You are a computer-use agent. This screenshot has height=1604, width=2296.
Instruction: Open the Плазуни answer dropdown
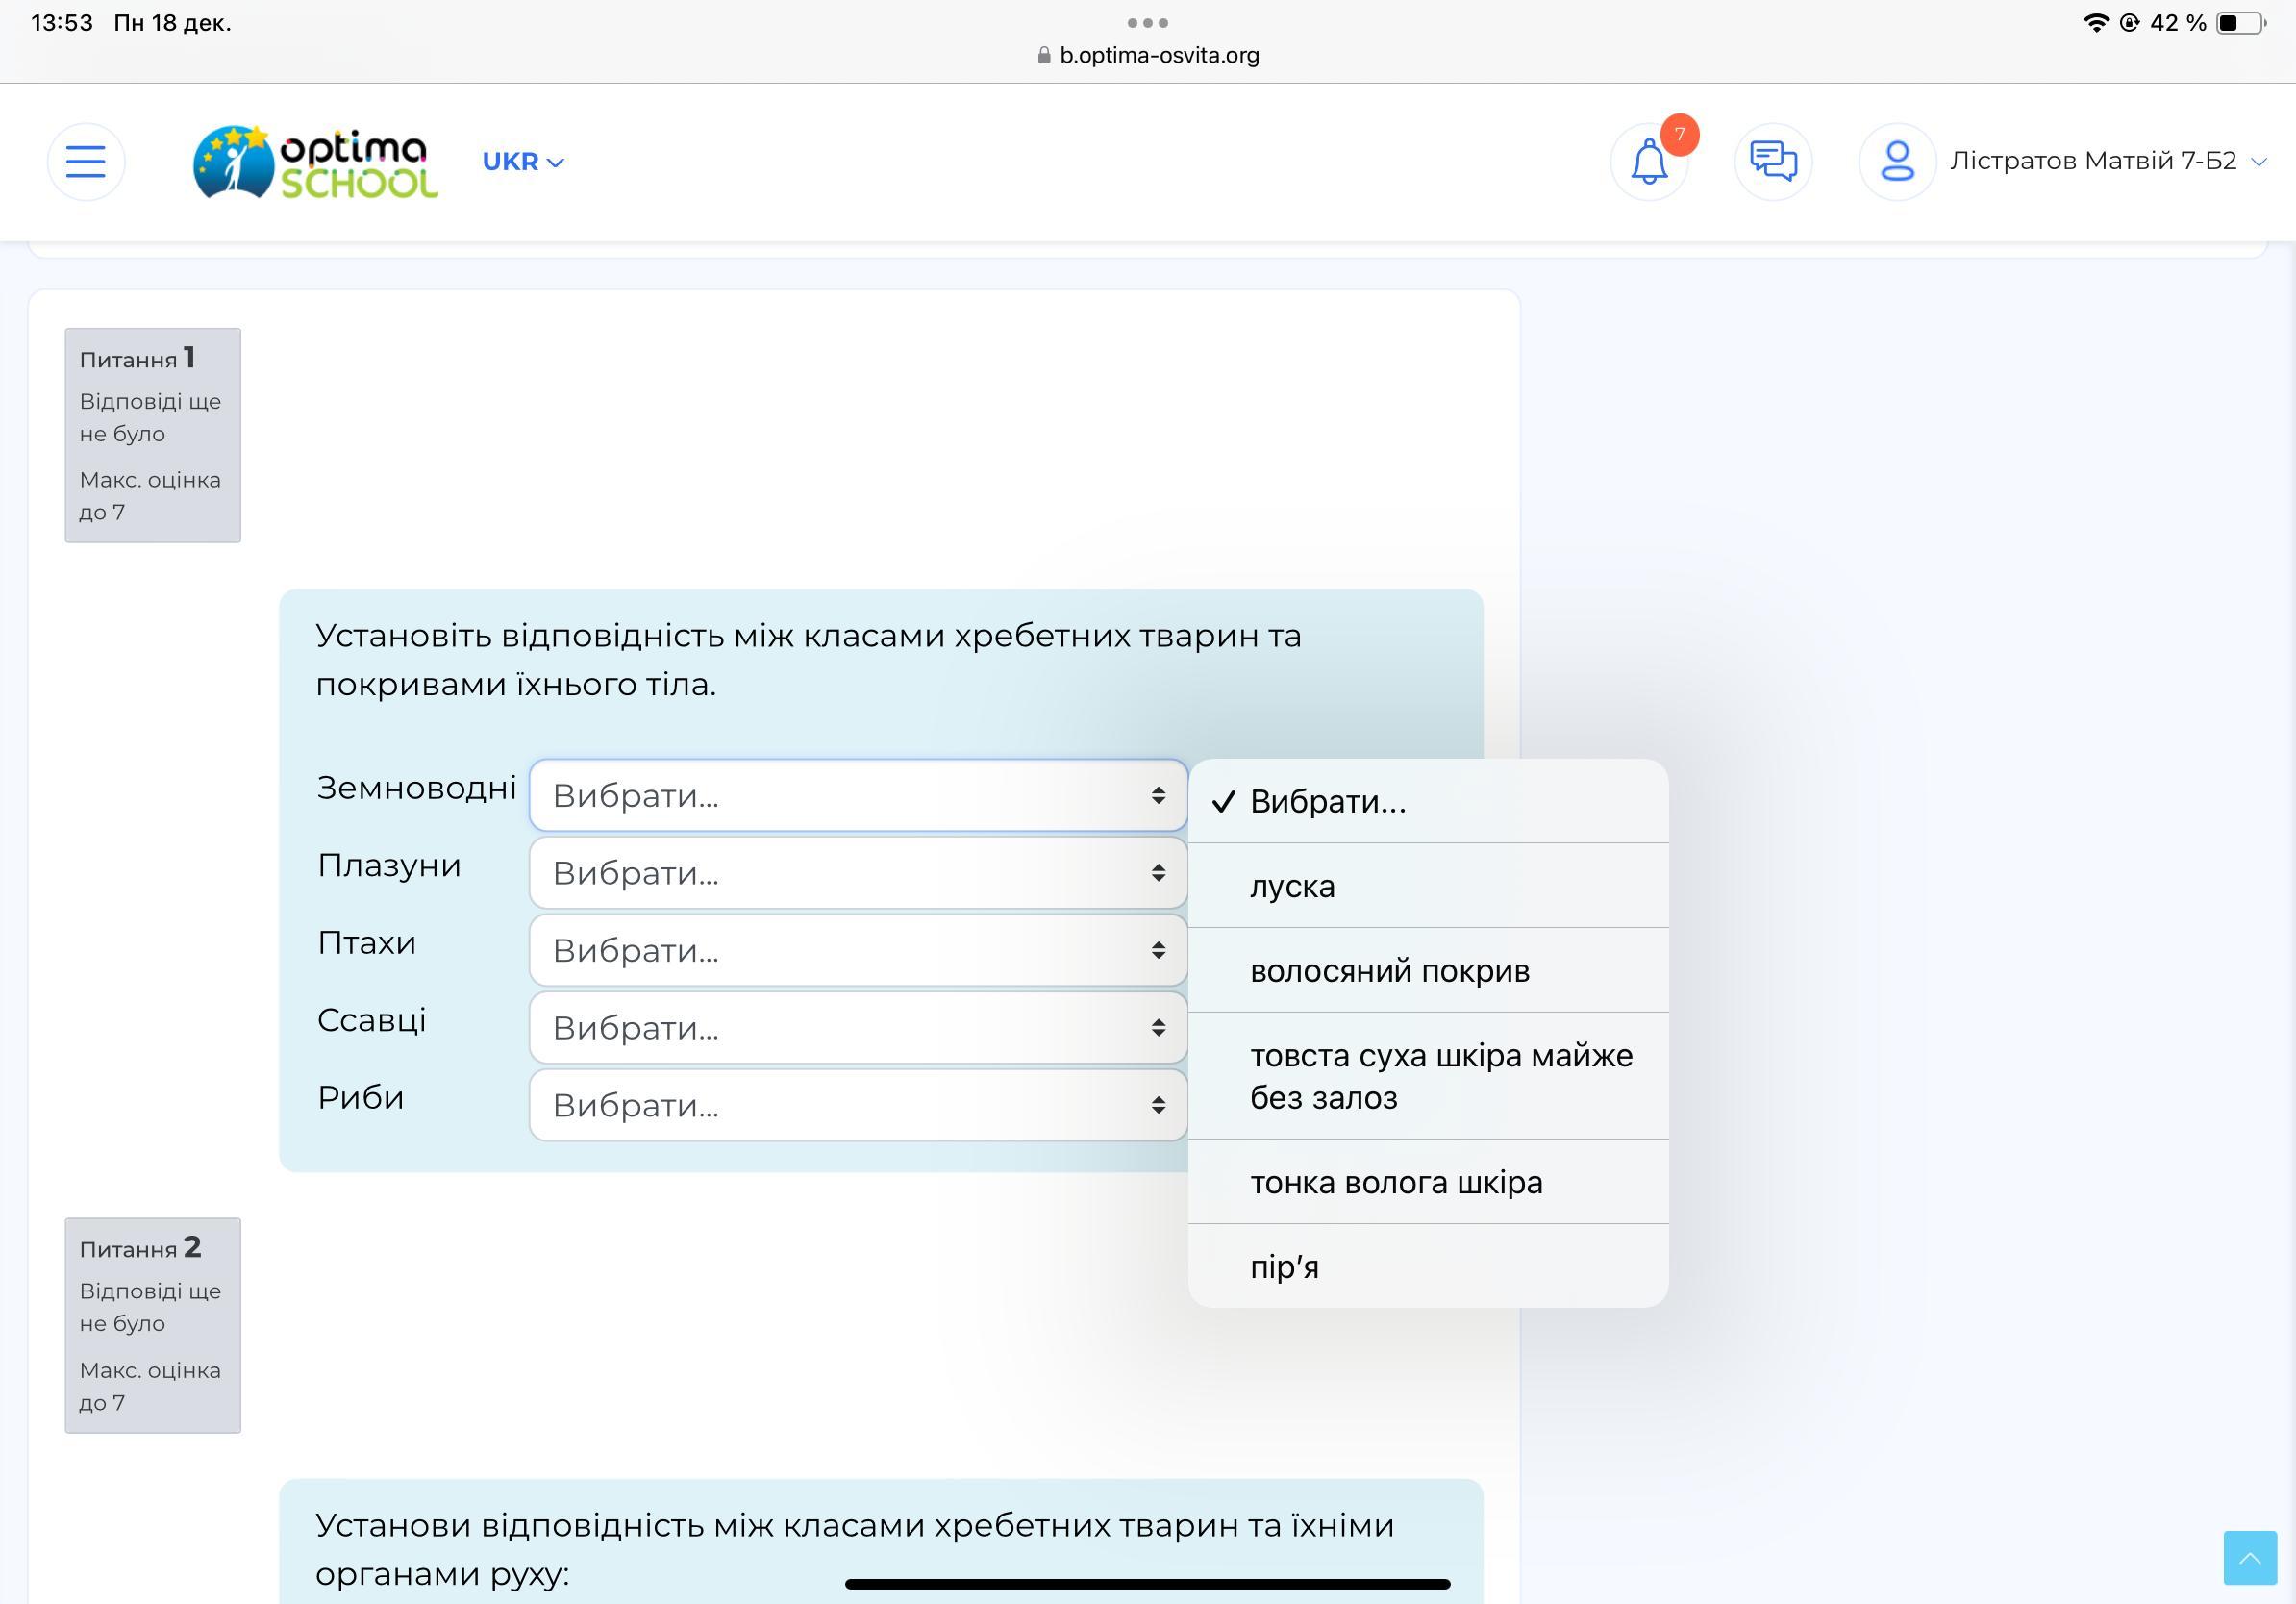pos(858,872)
